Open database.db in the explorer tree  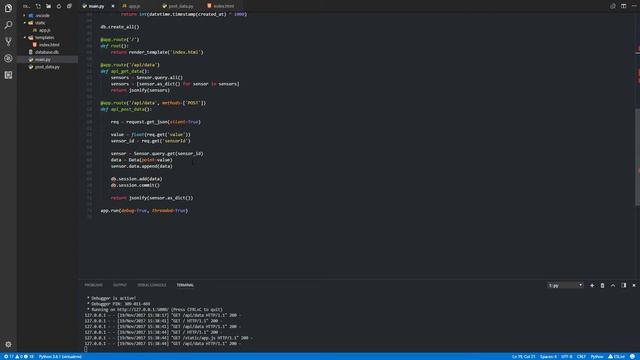47,52
